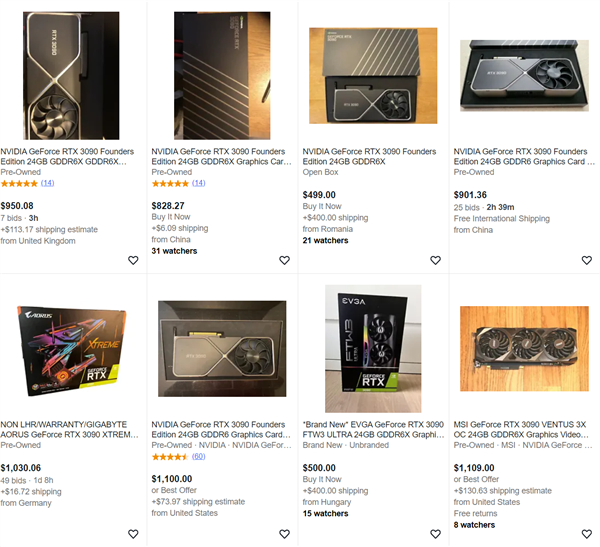Click the heart on the $828.27 China listing
The image size is (600, 547).
[284, 260]
